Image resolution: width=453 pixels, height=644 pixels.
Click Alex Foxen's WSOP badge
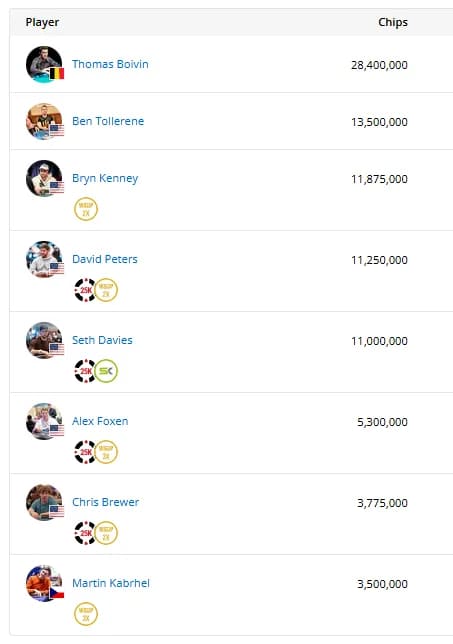pos(106,452)
